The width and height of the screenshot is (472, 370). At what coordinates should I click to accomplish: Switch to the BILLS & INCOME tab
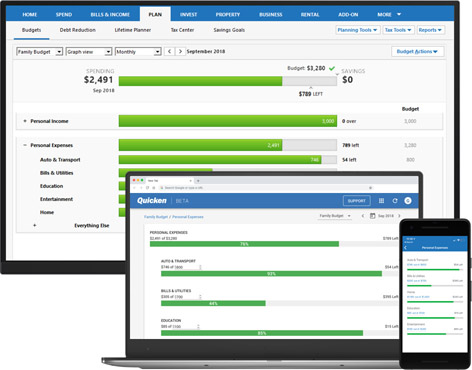click(110, 15)
